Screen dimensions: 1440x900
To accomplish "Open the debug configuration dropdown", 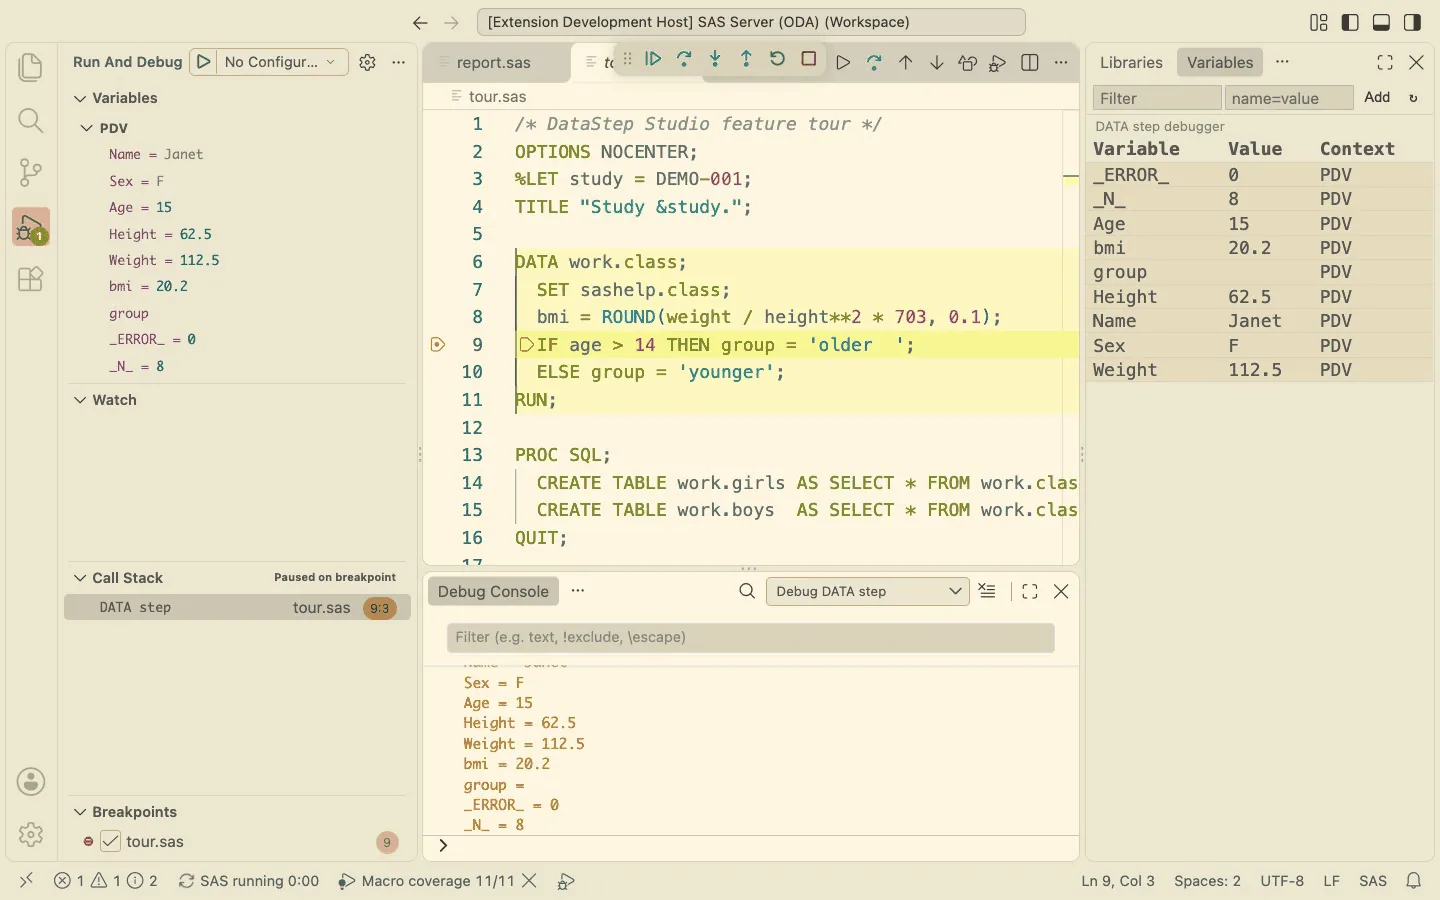I will click(283, 62).
